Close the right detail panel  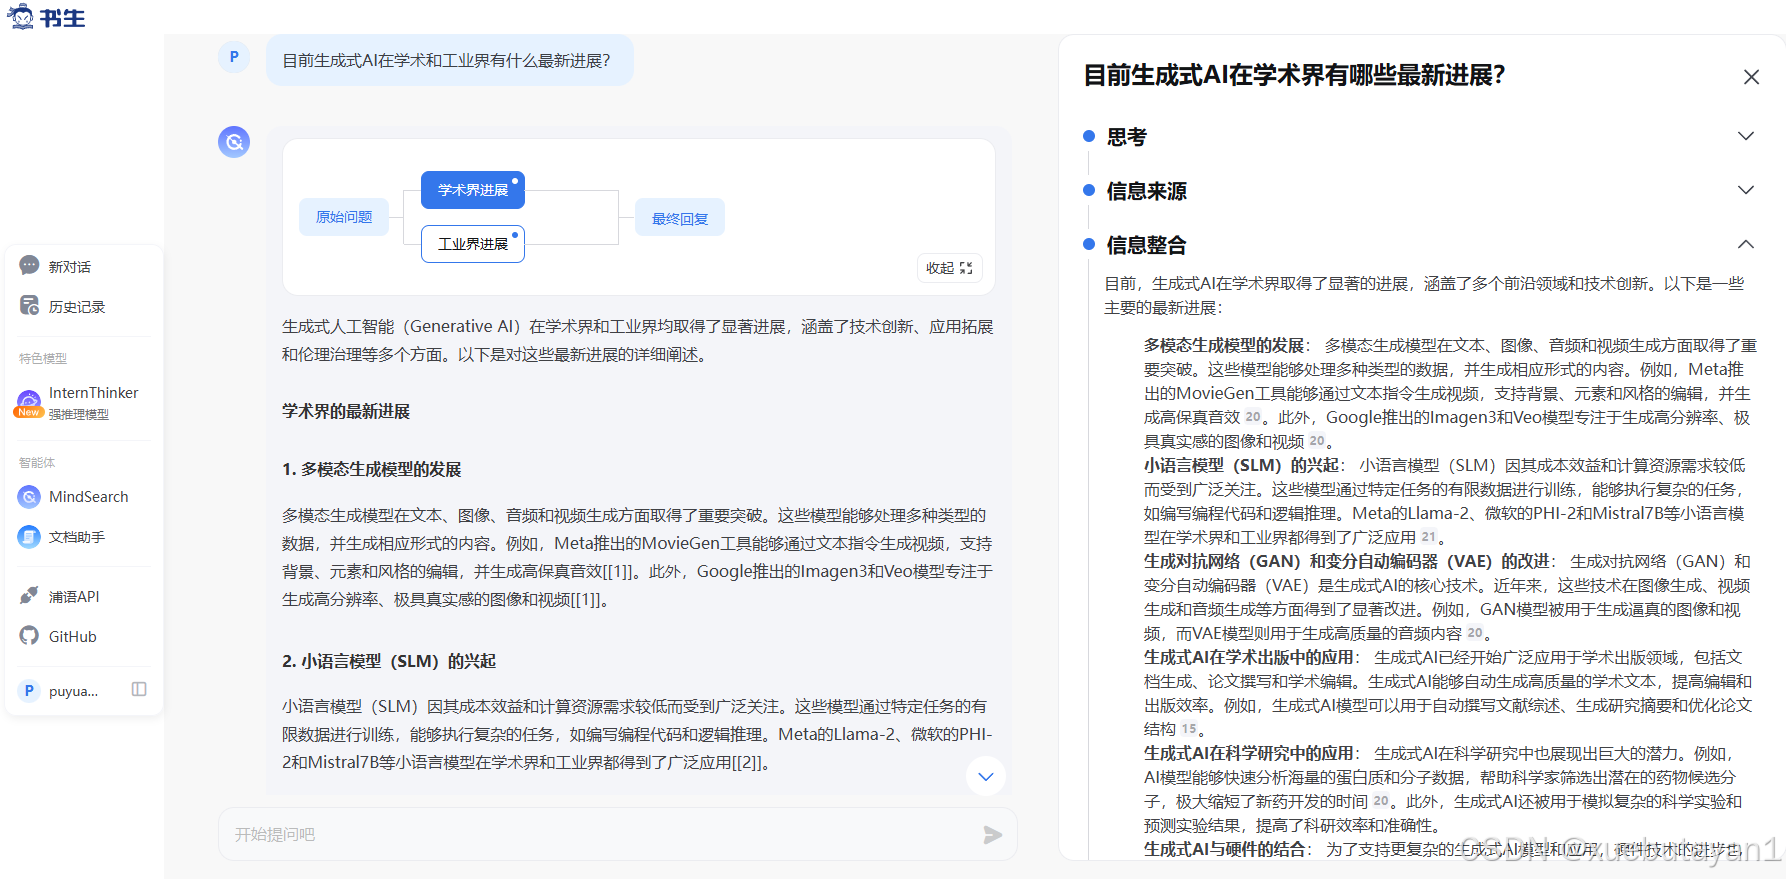(1751, 77)
